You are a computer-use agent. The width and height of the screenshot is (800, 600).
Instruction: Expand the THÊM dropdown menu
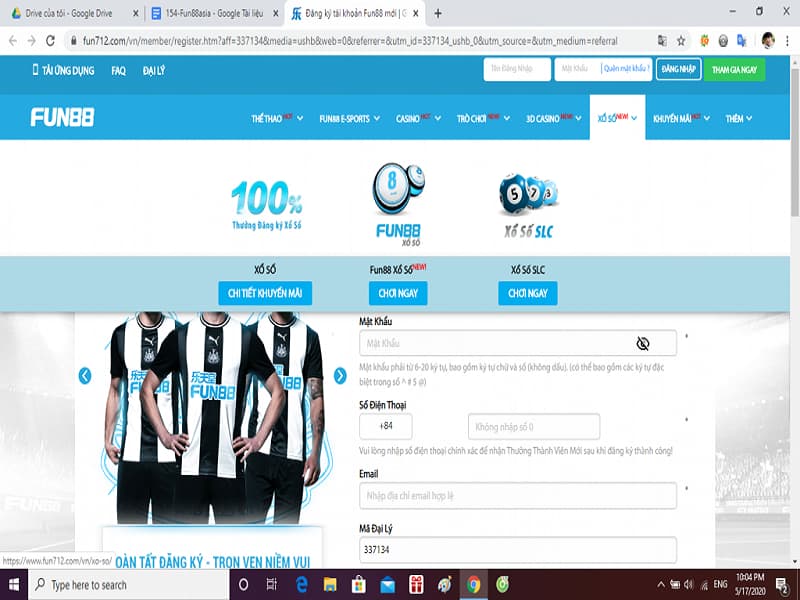739,118
